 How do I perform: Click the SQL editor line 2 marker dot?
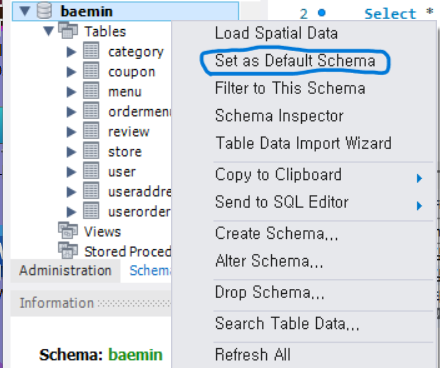coord(322,13)
